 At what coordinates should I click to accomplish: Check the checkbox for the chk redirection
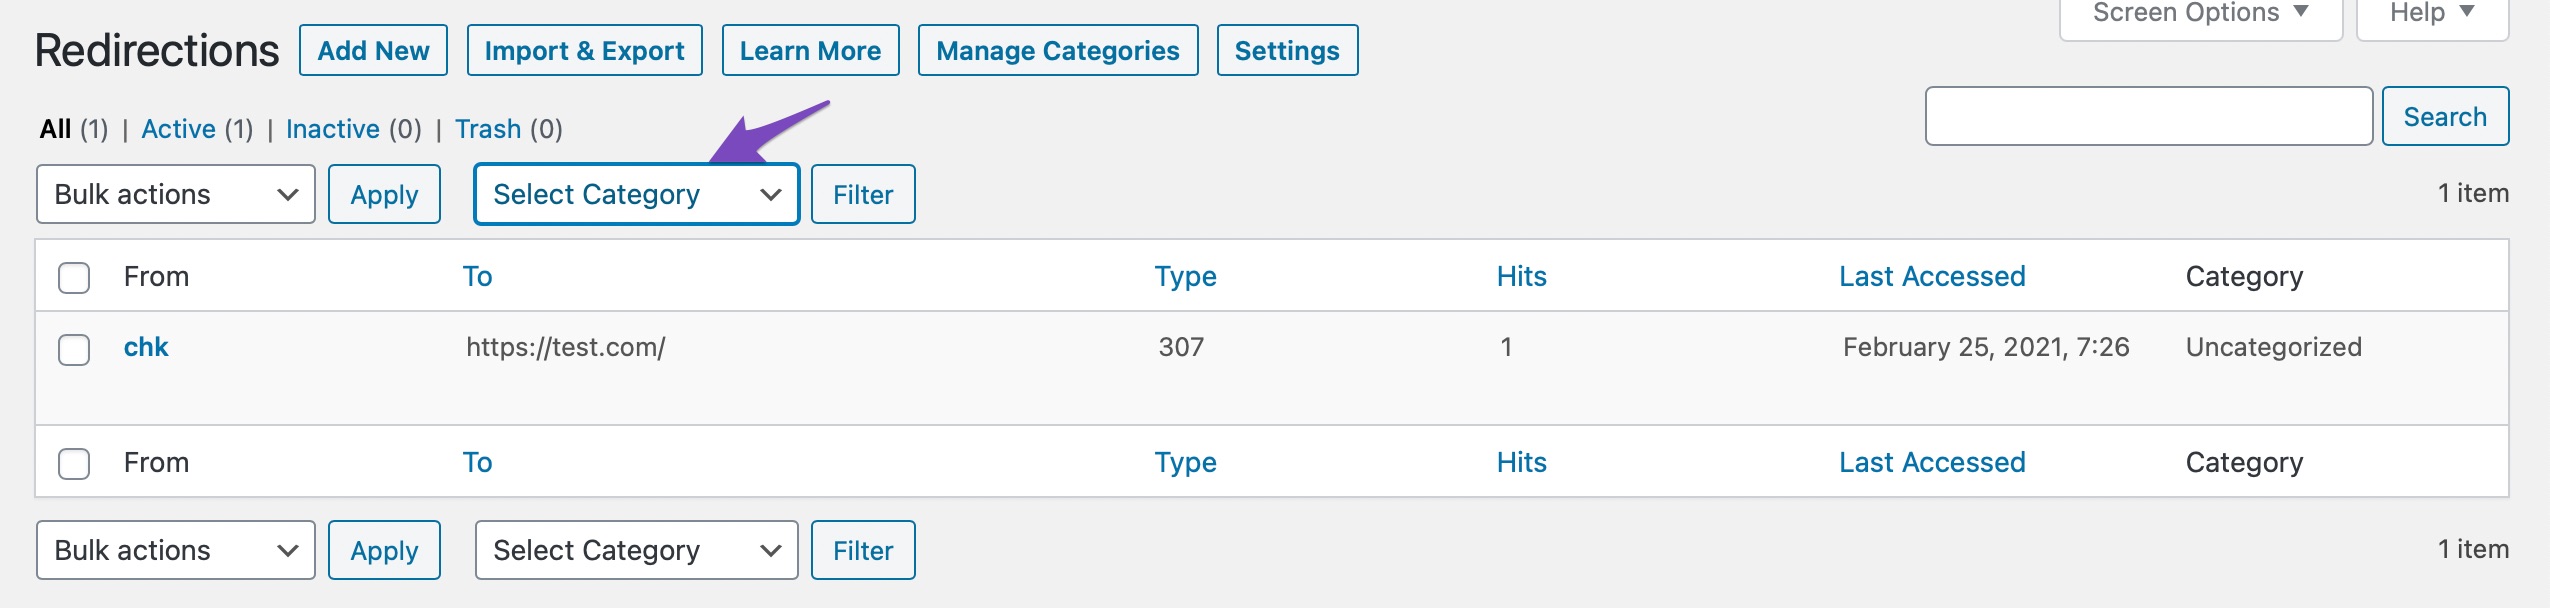point(74,349)
